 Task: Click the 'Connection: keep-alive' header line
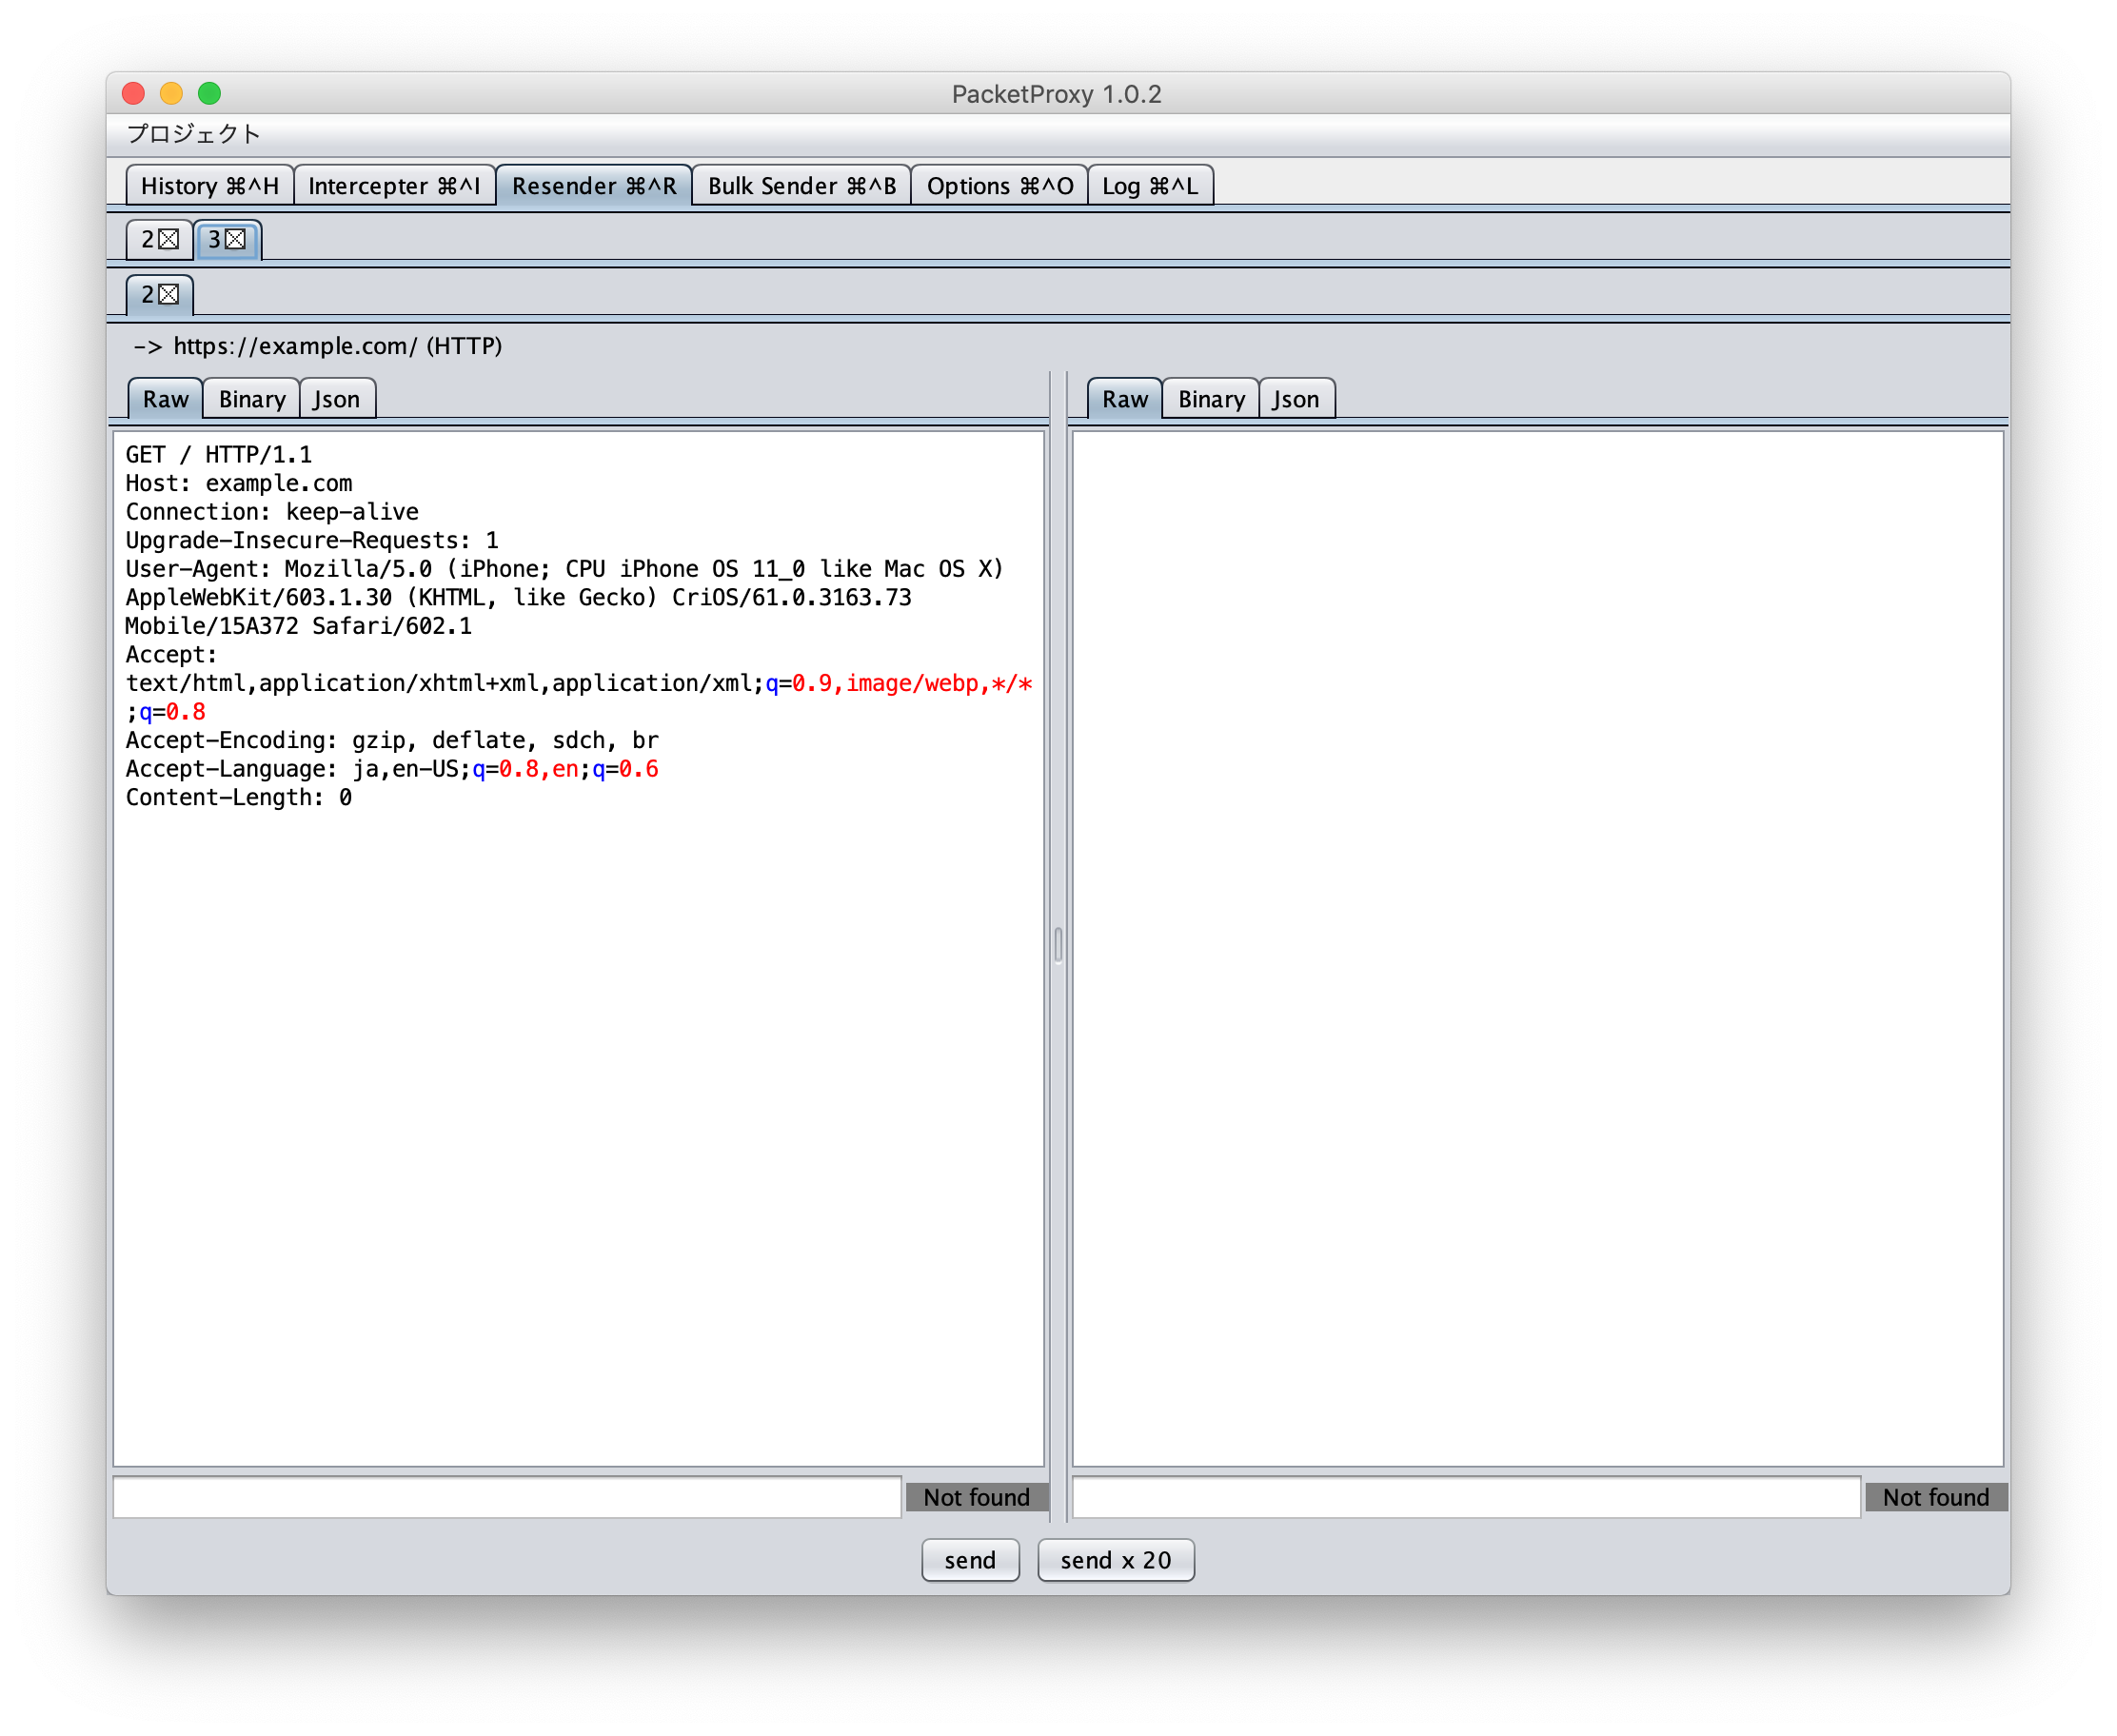(x=272, y=512)
